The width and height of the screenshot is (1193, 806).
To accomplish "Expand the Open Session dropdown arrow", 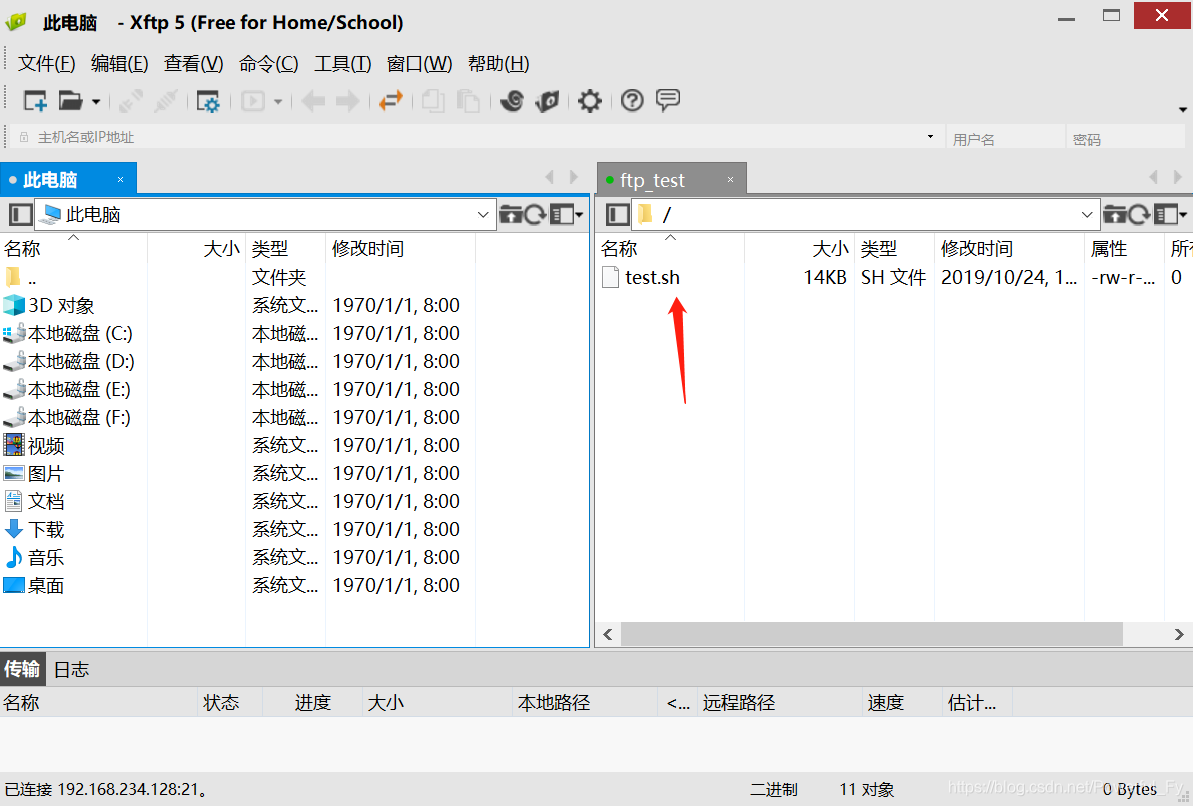I will [96, 101].
